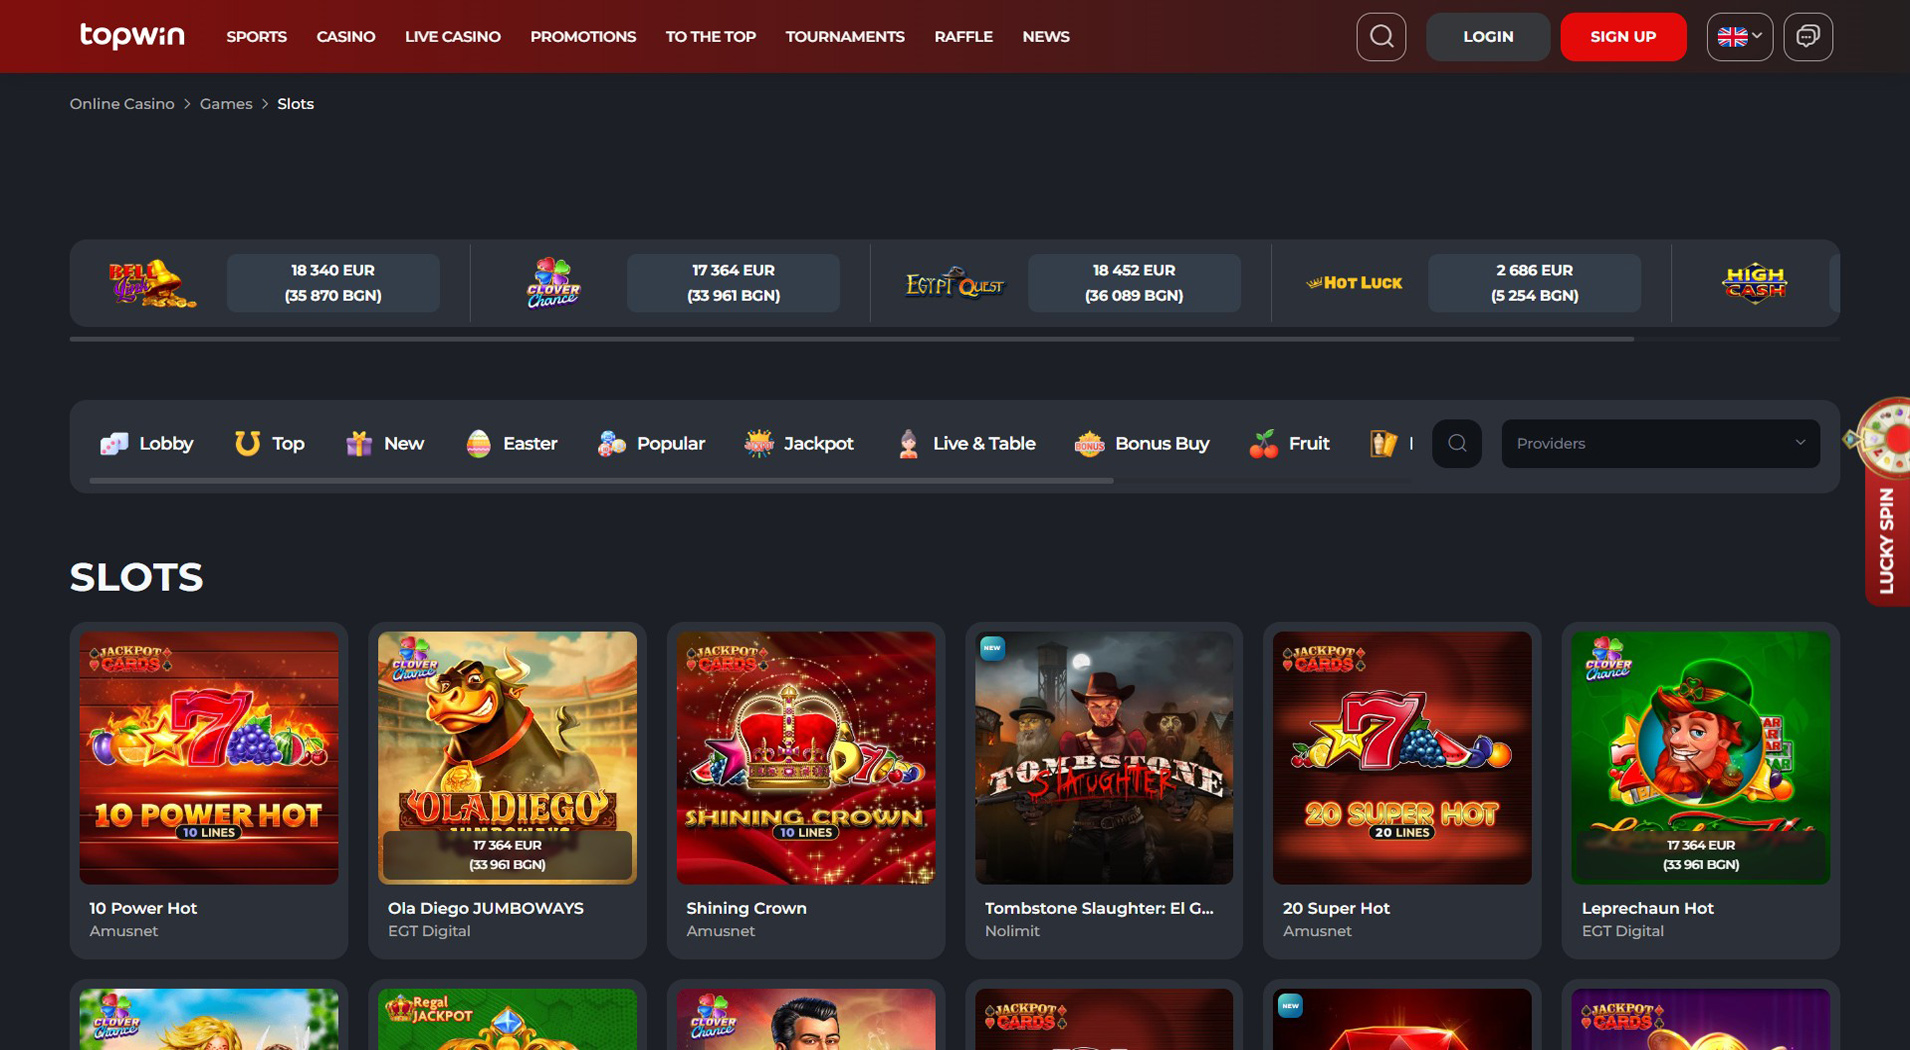Viewport: 1910px width, 1050px height.
Task: Open the NEWS page
Action: point(1046,37)
